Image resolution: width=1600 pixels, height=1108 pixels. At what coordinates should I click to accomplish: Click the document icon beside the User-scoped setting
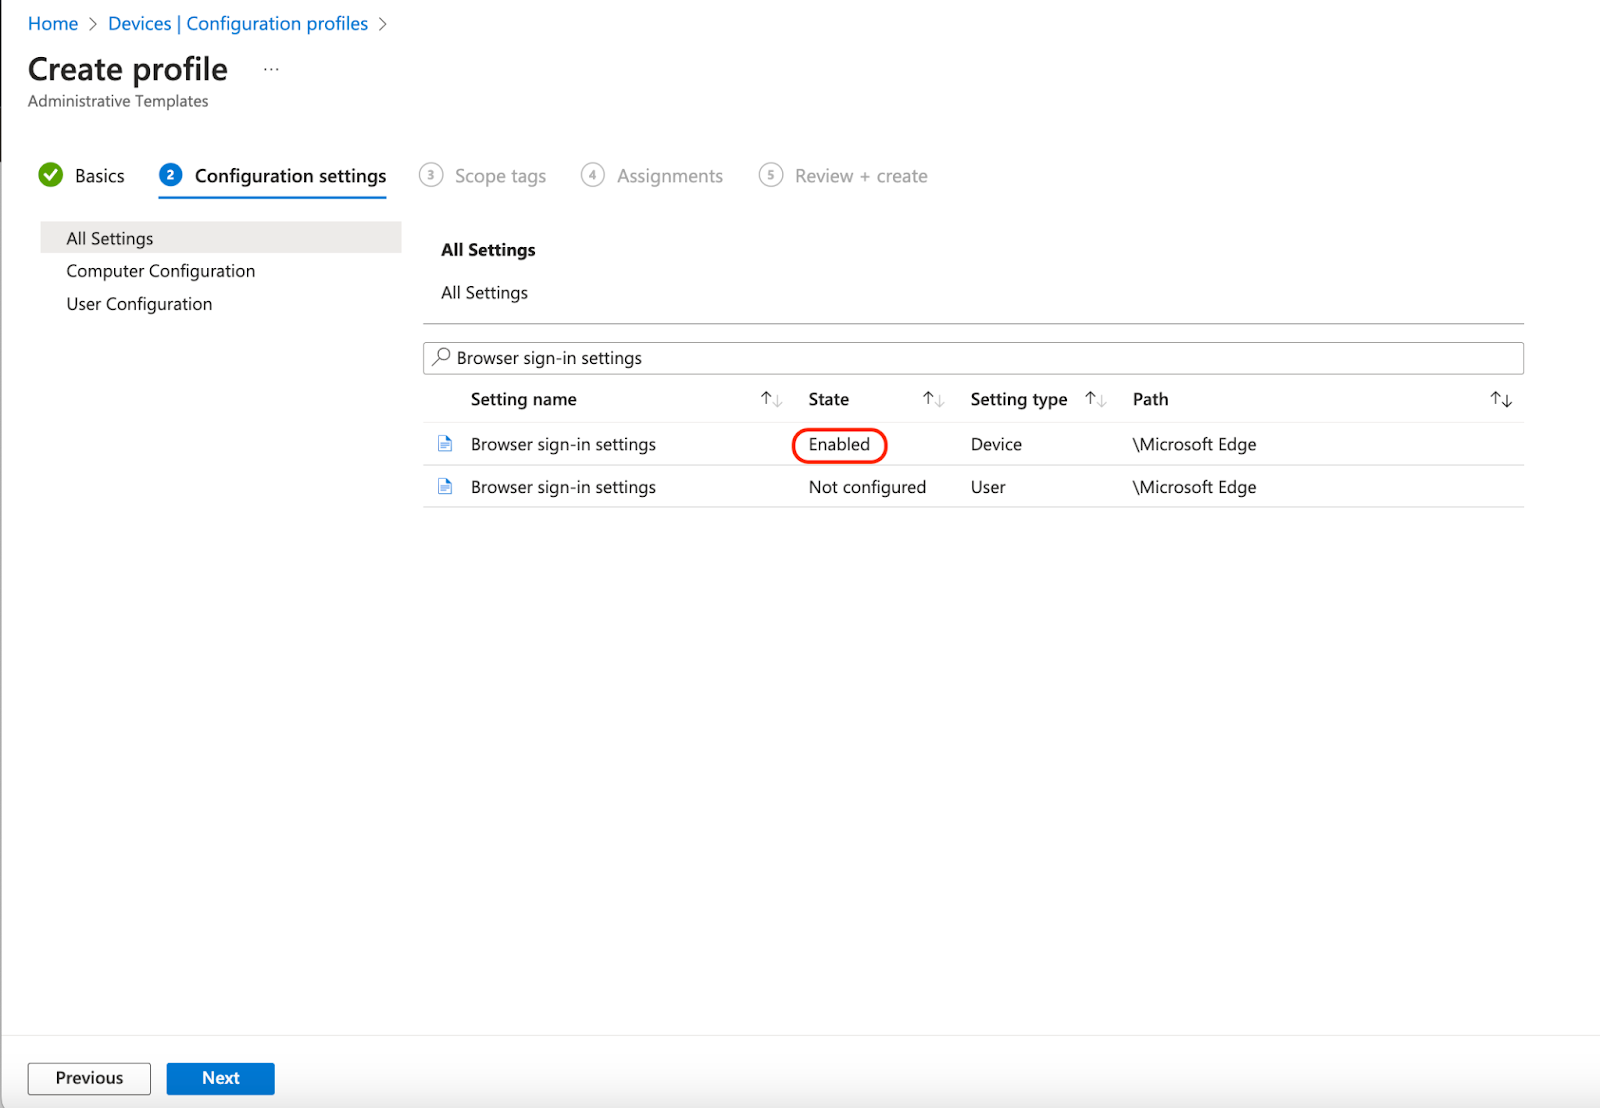(x=445, y=486)
